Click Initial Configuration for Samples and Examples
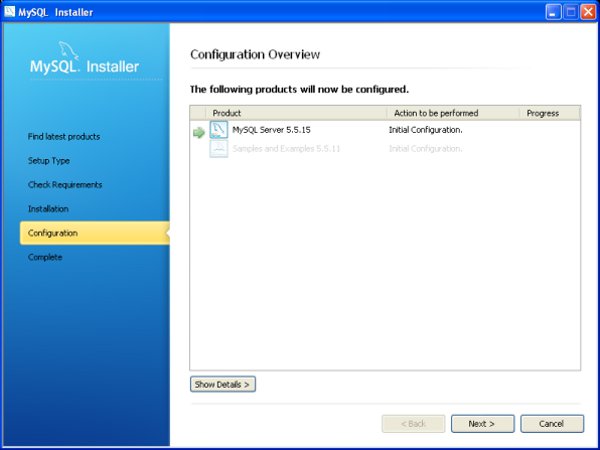The height and width of the screenshot is (450, 600). 426,148
